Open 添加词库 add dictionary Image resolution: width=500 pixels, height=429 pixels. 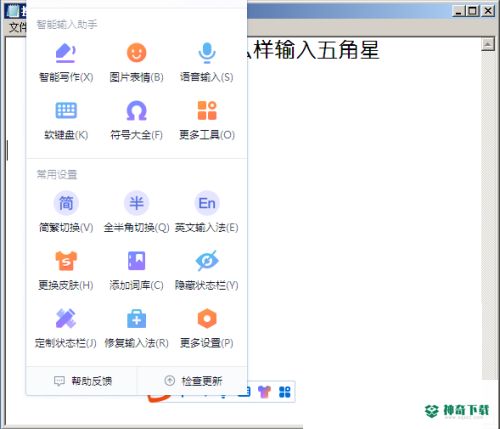click(x=136, y=270)
